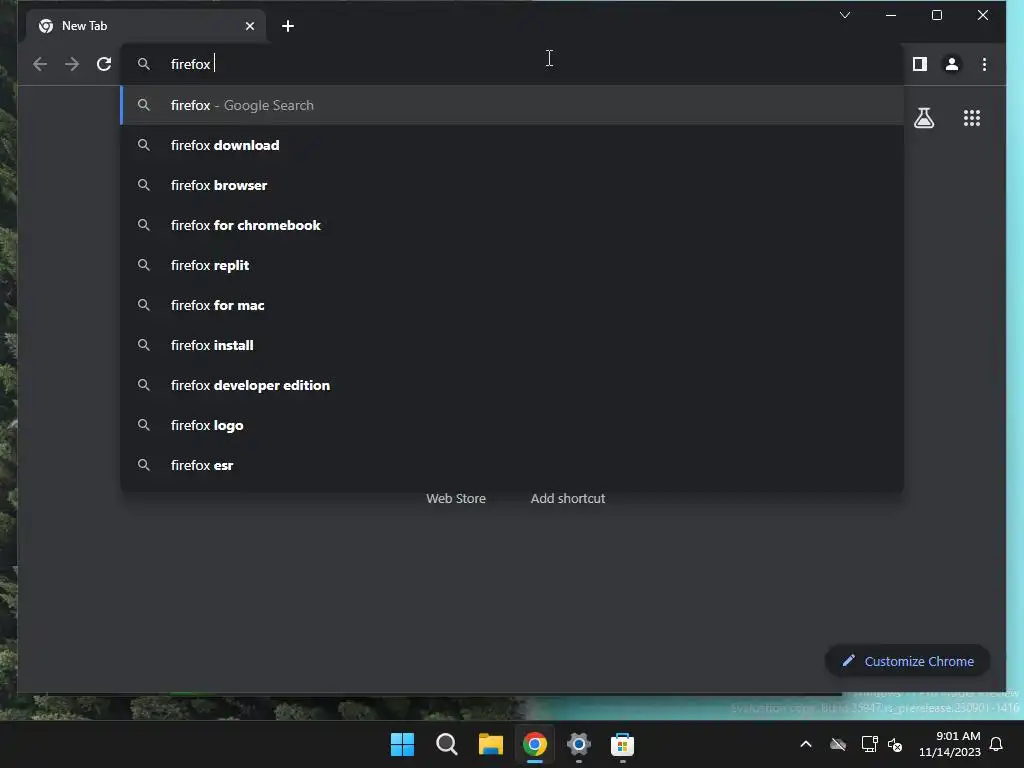
Task: Minimize the Chrome window
Action: [891, 15]
